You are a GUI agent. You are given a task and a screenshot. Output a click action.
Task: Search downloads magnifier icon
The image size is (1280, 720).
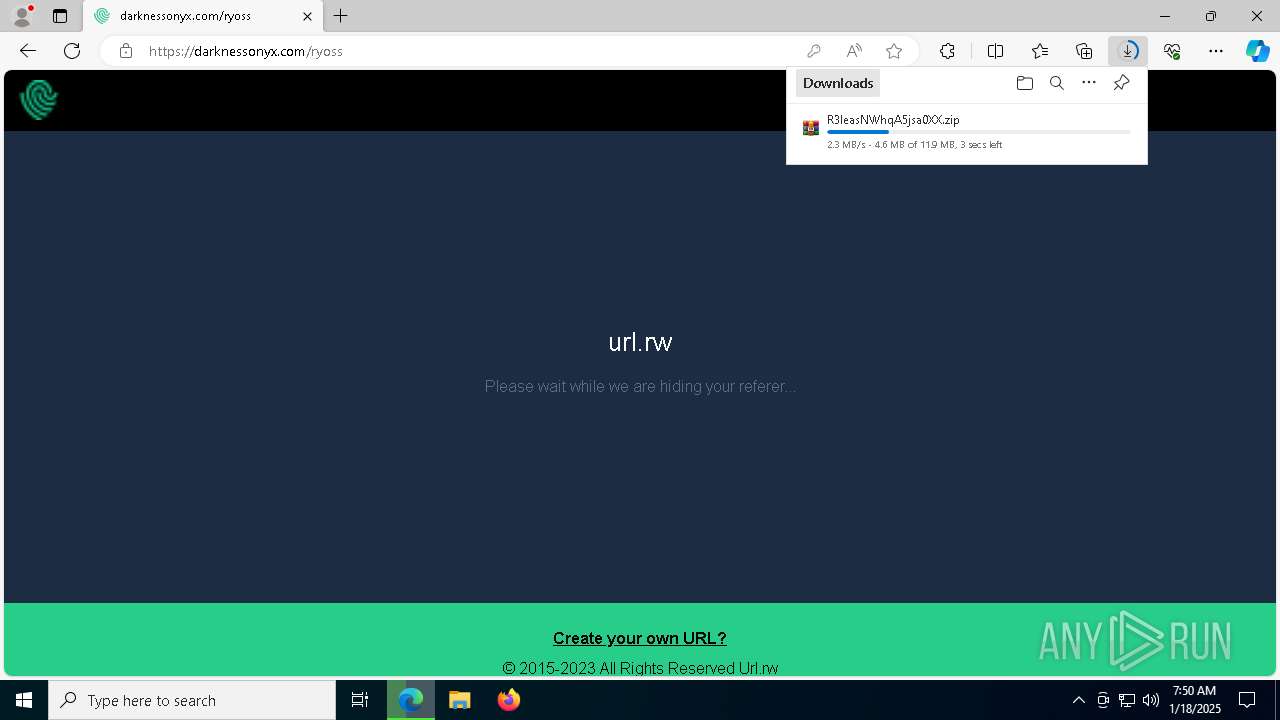[1056, 83]
